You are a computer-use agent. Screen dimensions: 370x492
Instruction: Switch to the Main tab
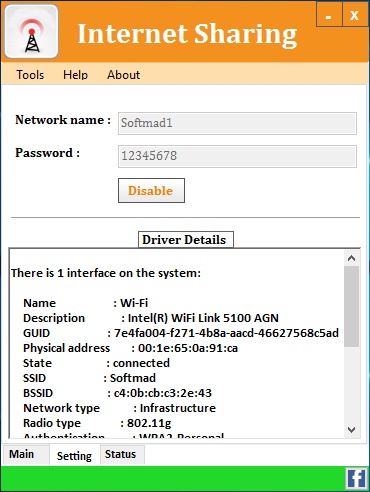click(21, 454)
